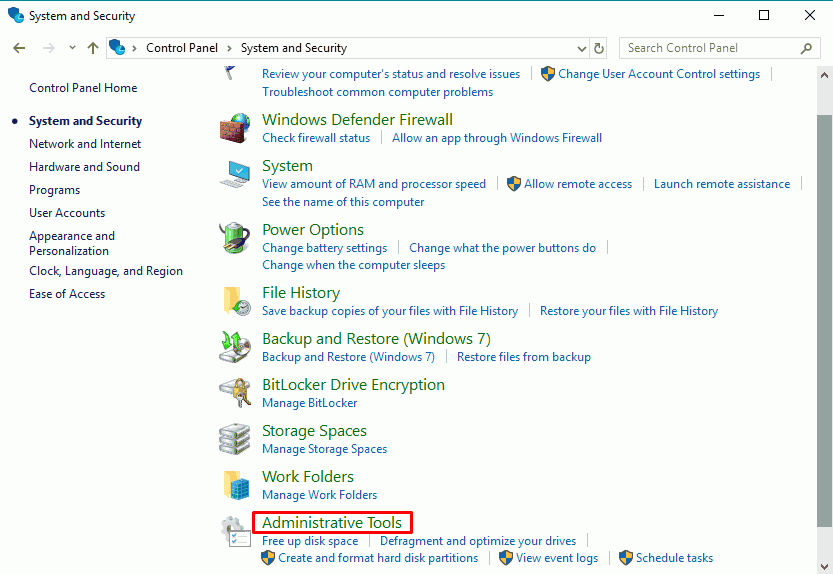Click Troubleshoot common computer problems

click(377, 92)
